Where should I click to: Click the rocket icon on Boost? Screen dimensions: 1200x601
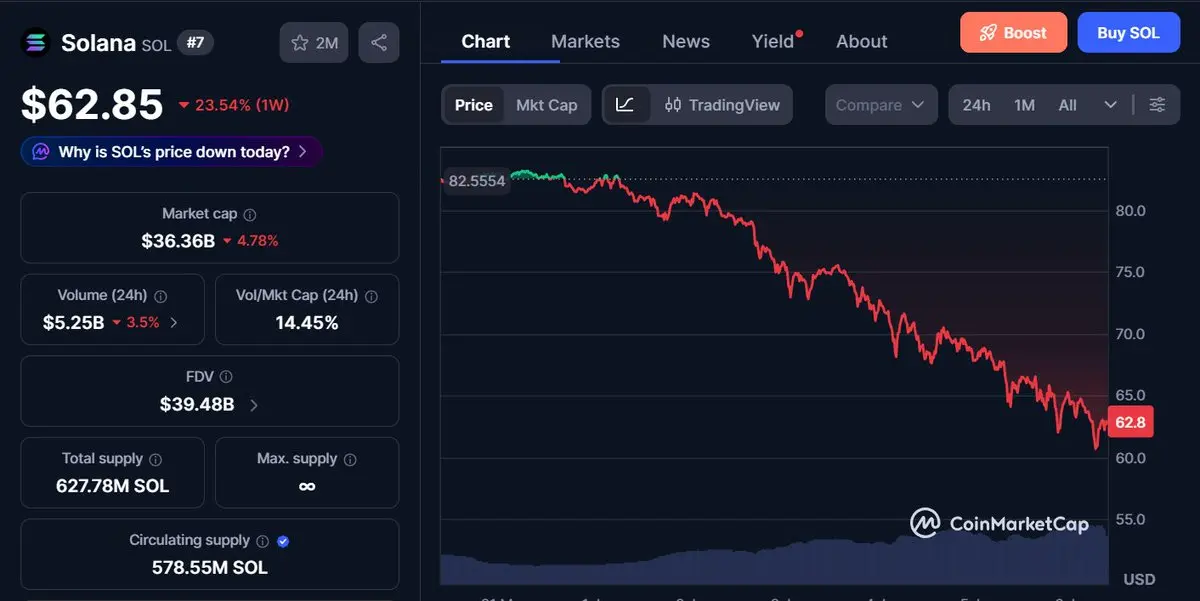(x=988, y=33)
